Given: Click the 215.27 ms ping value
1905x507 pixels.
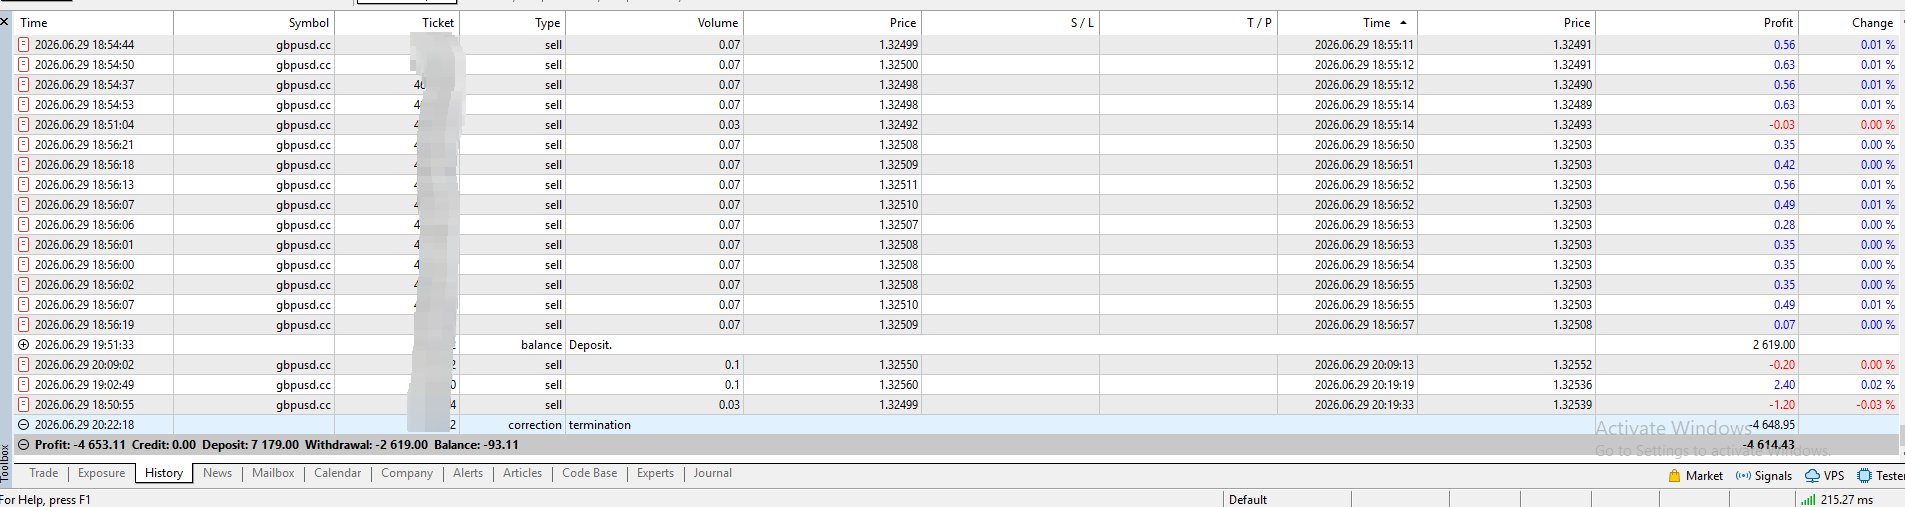Looking at the screenshot, I should [x=1846, y=499].
